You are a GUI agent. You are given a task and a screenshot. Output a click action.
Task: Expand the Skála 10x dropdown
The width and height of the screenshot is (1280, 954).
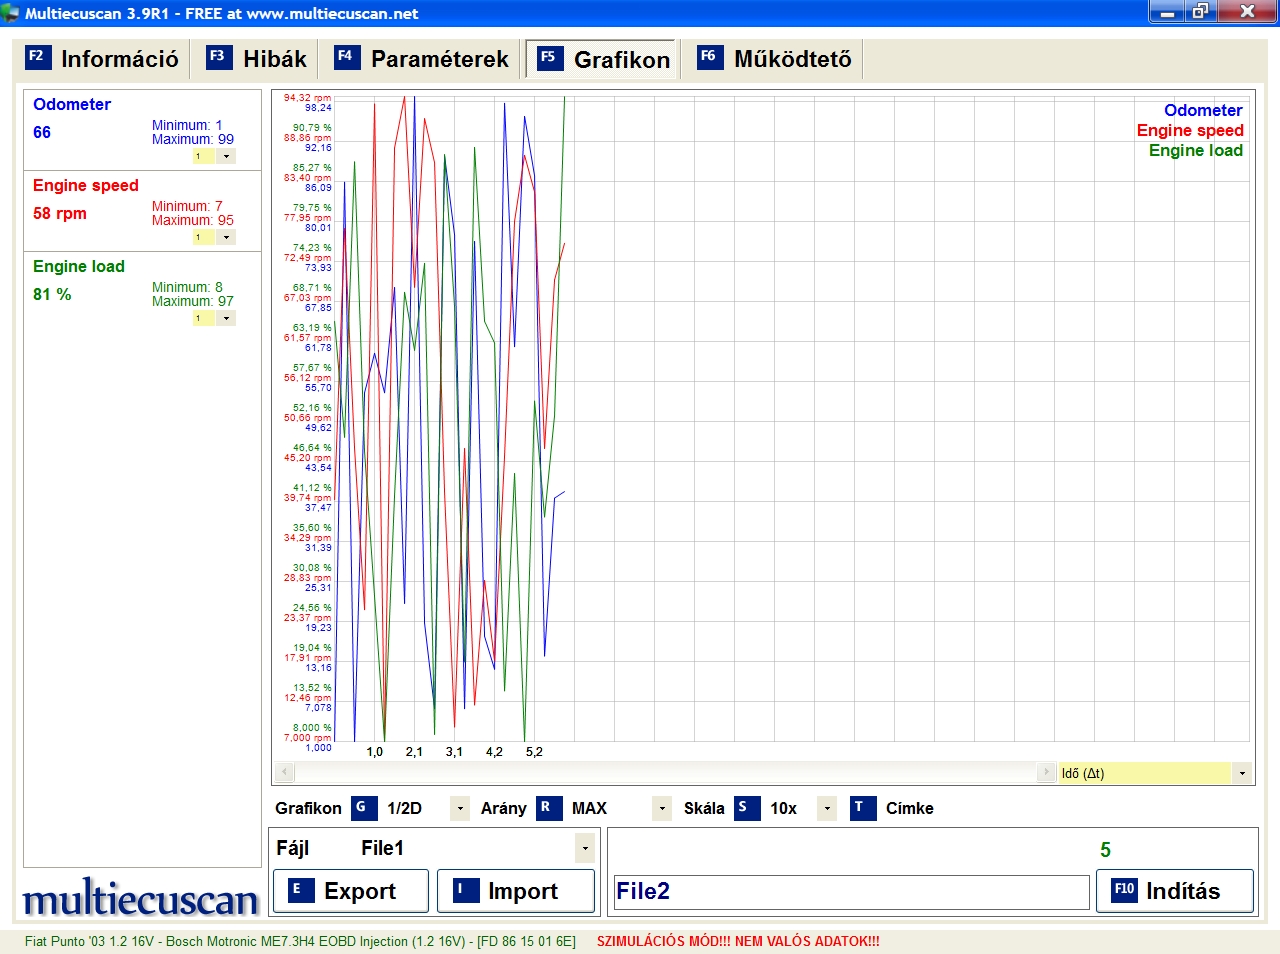pyautogui.click(x=827, y=808)
